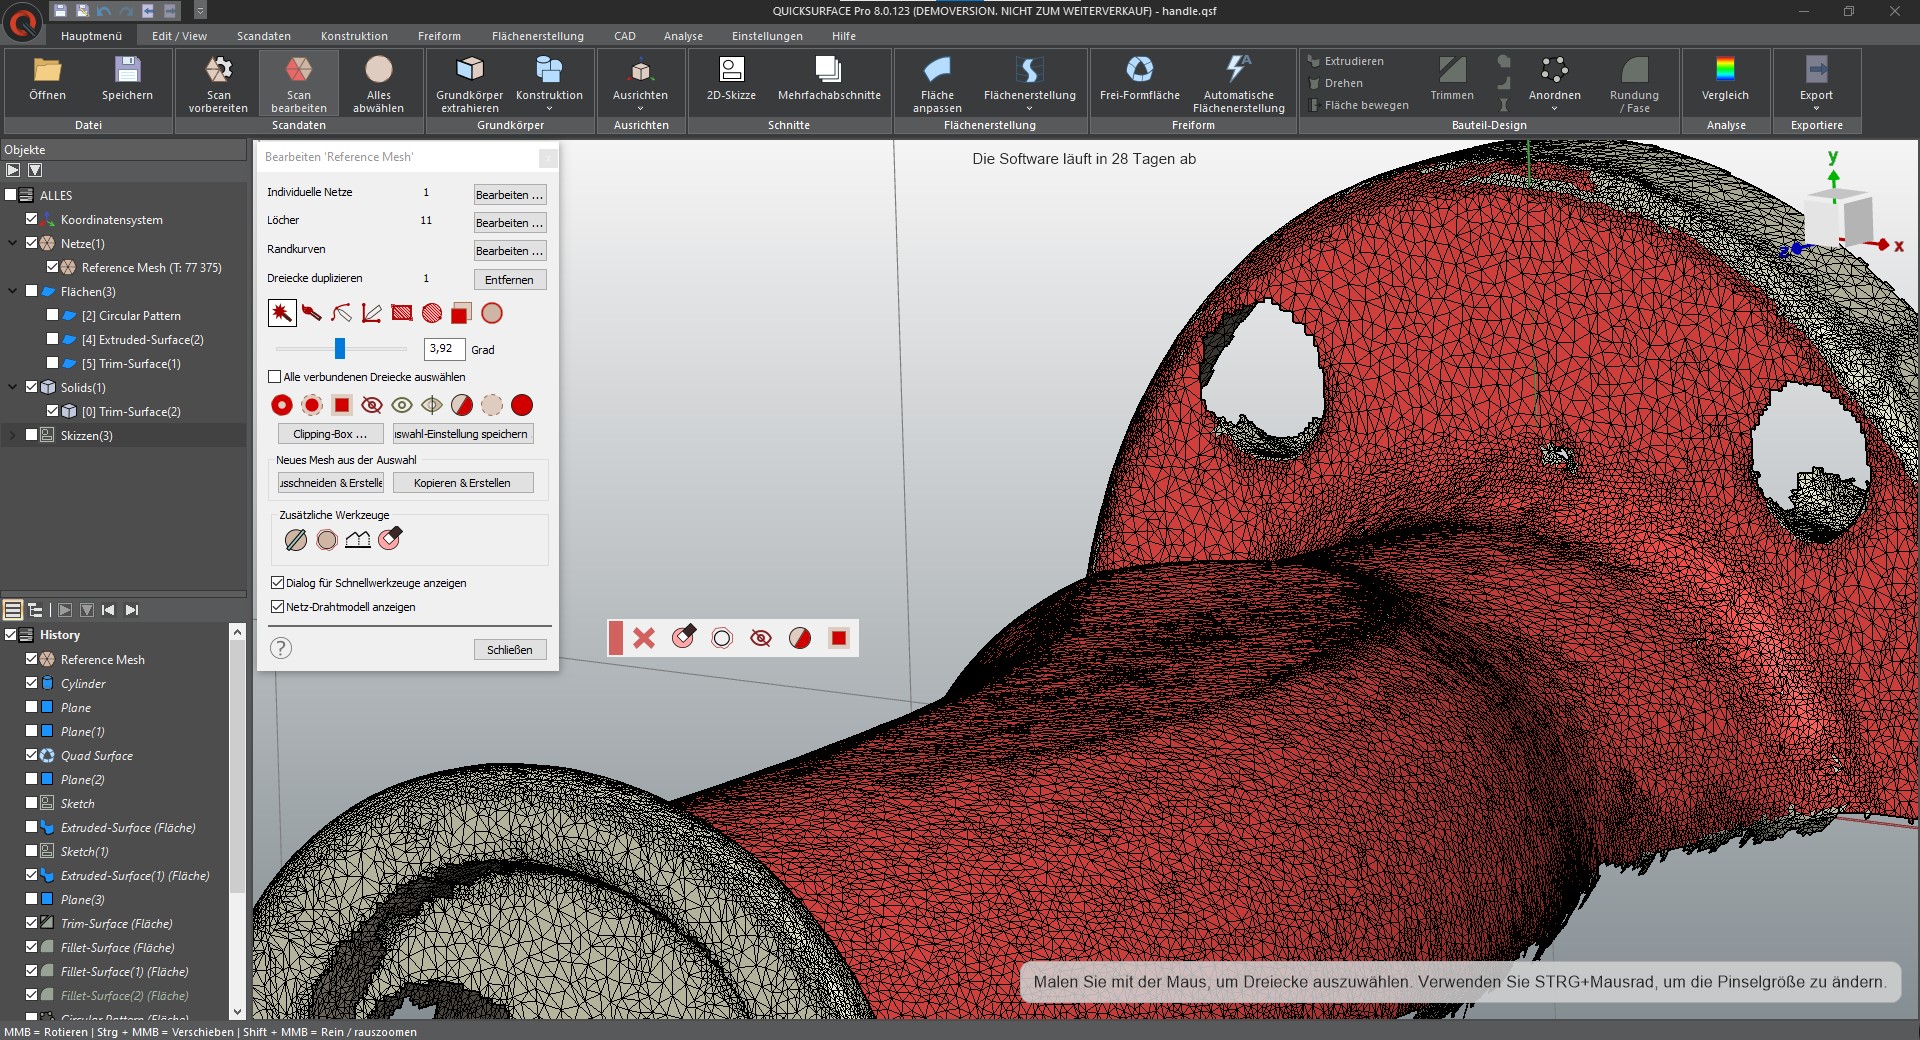The image size is (1920, 1040).
Task: Click the Scan vorbereiten icon
Action: [x=218, y=70]
